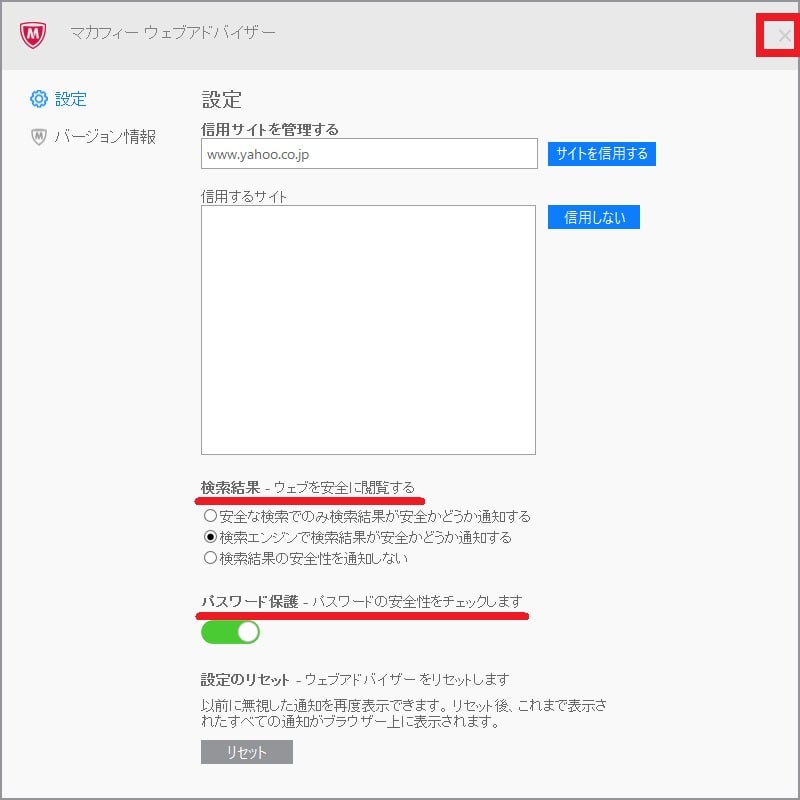Open the 設定 sidebar section

click(x=70, y=98)
